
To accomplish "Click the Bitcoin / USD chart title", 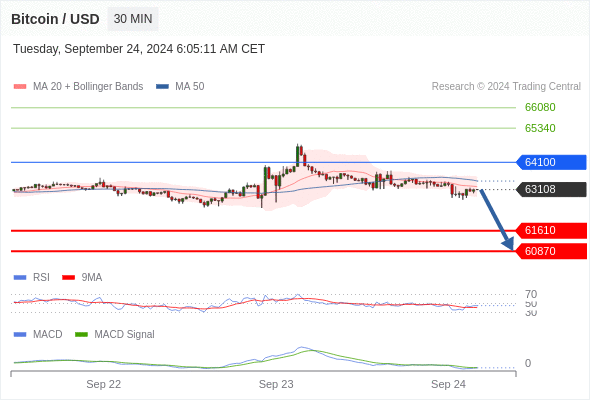I will point(55,19).
